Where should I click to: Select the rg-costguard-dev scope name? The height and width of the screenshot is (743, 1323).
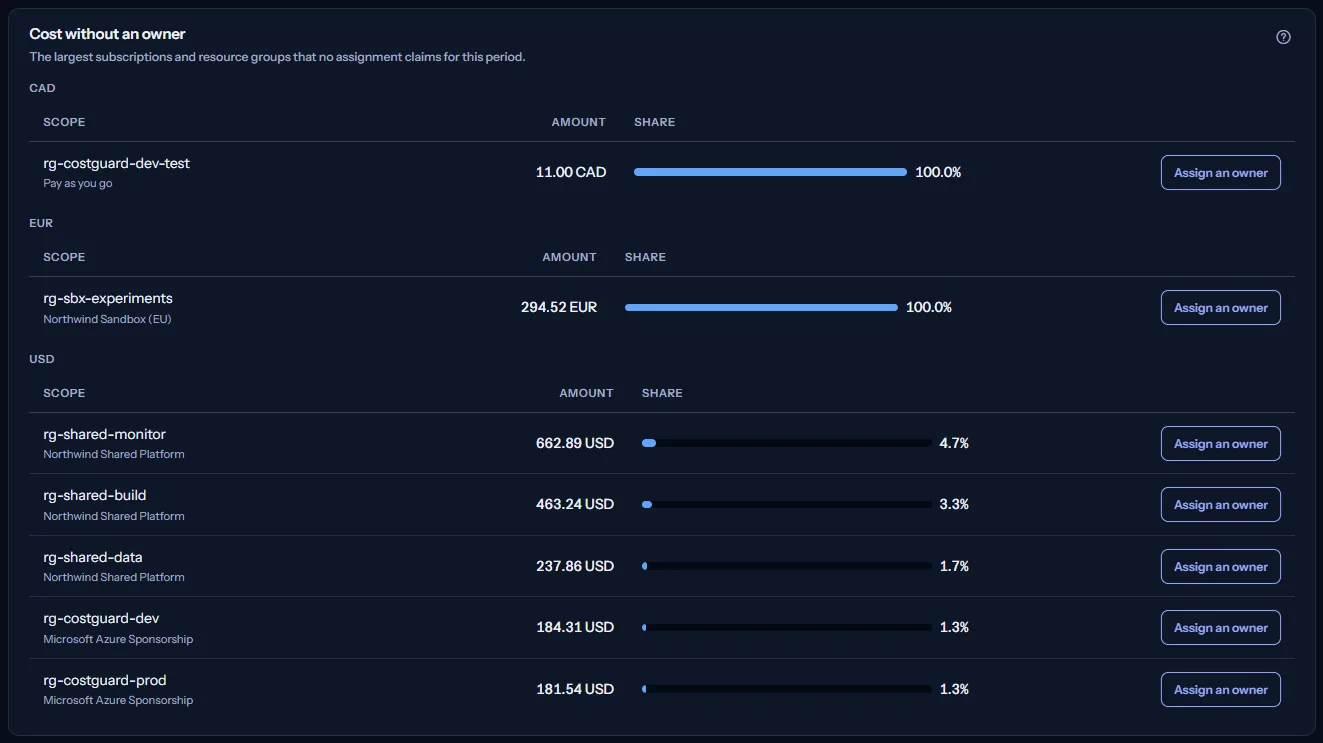click(x=101, y=618)
